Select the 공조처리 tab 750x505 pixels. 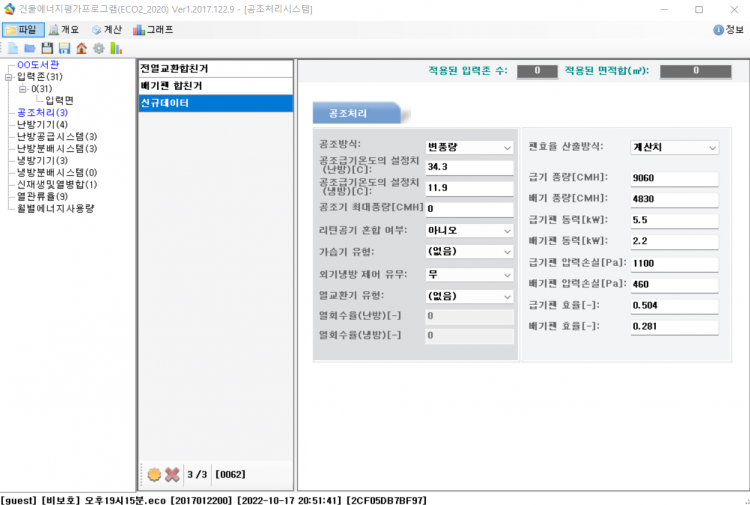355,113
